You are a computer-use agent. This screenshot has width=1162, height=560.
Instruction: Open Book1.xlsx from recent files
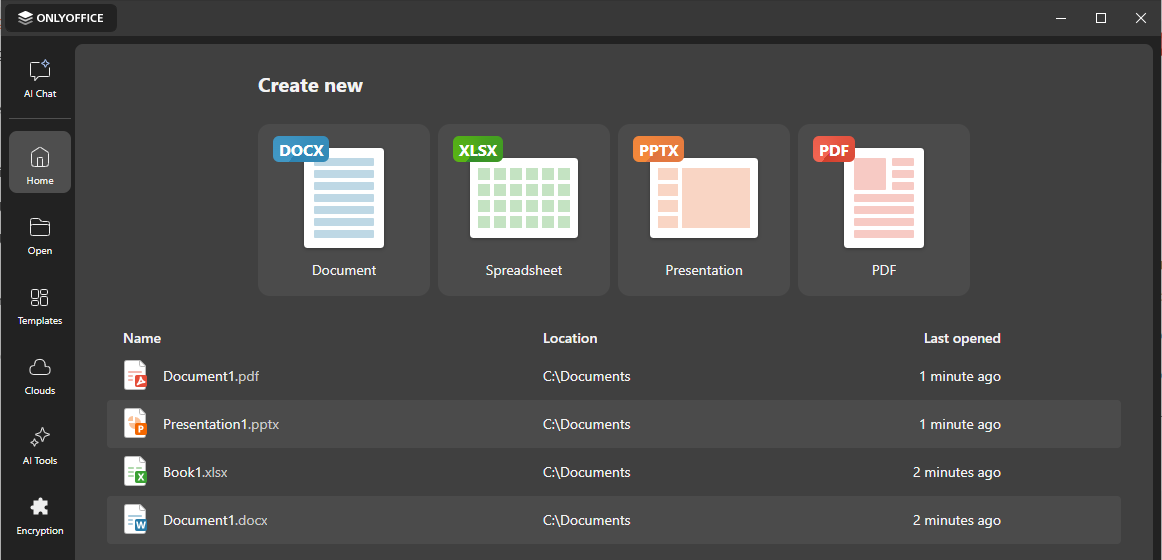(614, 472)
